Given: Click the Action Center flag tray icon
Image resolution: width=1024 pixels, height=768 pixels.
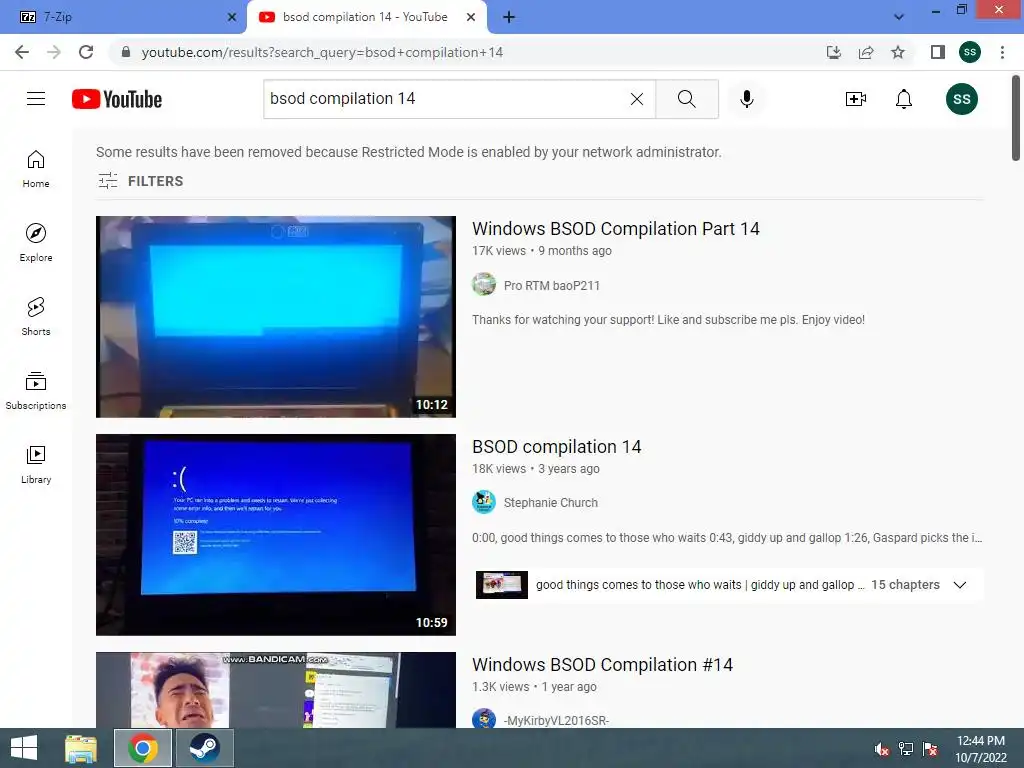Looking at the screenshot, I should click(x=930, y=748).
